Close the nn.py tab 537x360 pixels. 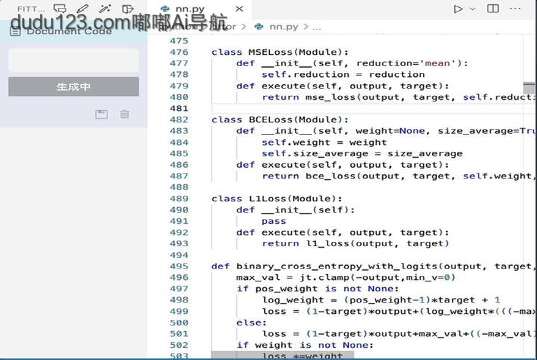coord(239,9)
